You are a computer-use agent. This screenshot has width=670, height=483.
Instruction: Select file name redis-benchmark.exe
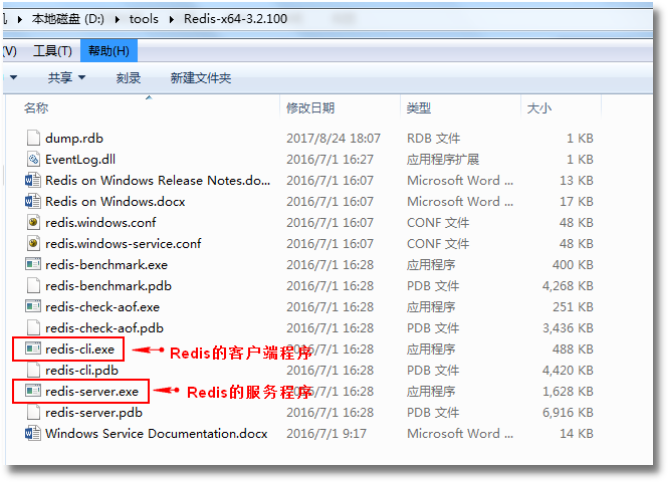[x=106, y=265]
